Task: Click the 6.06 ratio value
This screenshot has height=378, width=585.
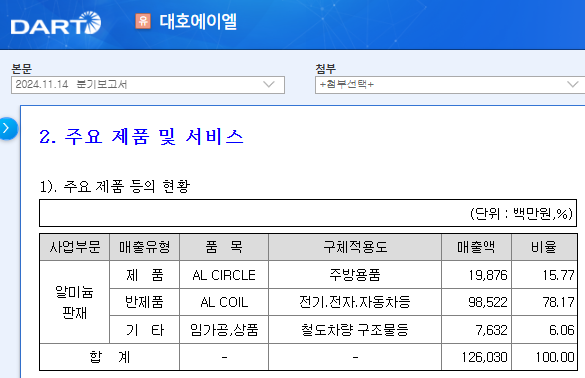Action: click(x=561, y=330)
